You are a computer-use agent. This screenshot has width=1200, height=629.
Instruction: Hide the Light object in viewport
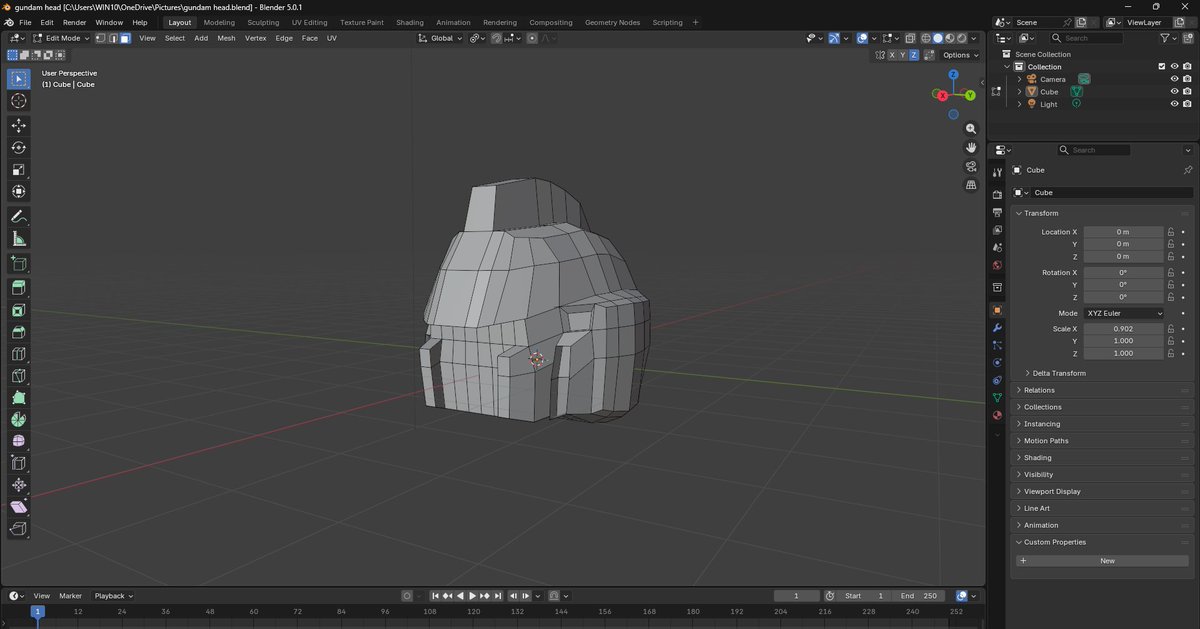[1174, 104]
